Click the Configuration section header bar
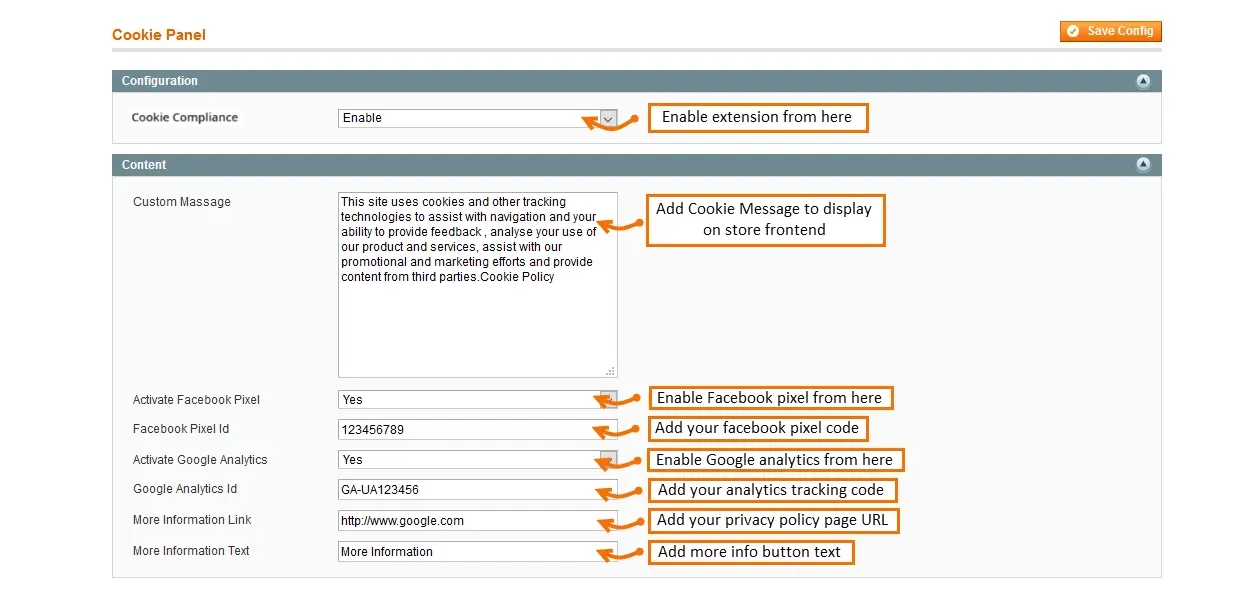Viewport: 1250px width, 600px height. [x=600, y=81]
